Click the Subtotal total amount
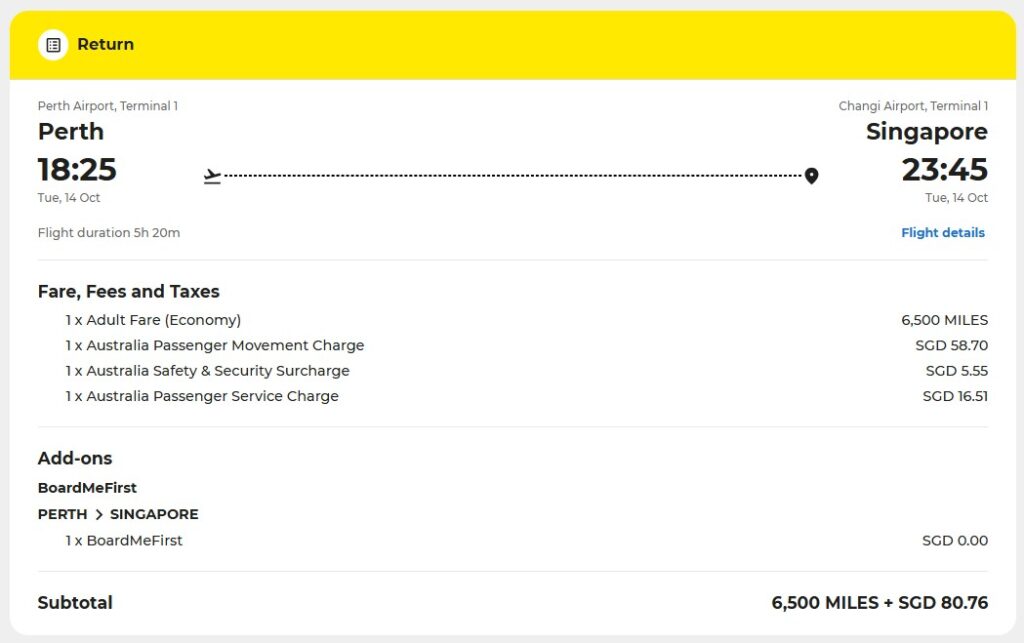The image size is (1024, 643). coord(880,603)
